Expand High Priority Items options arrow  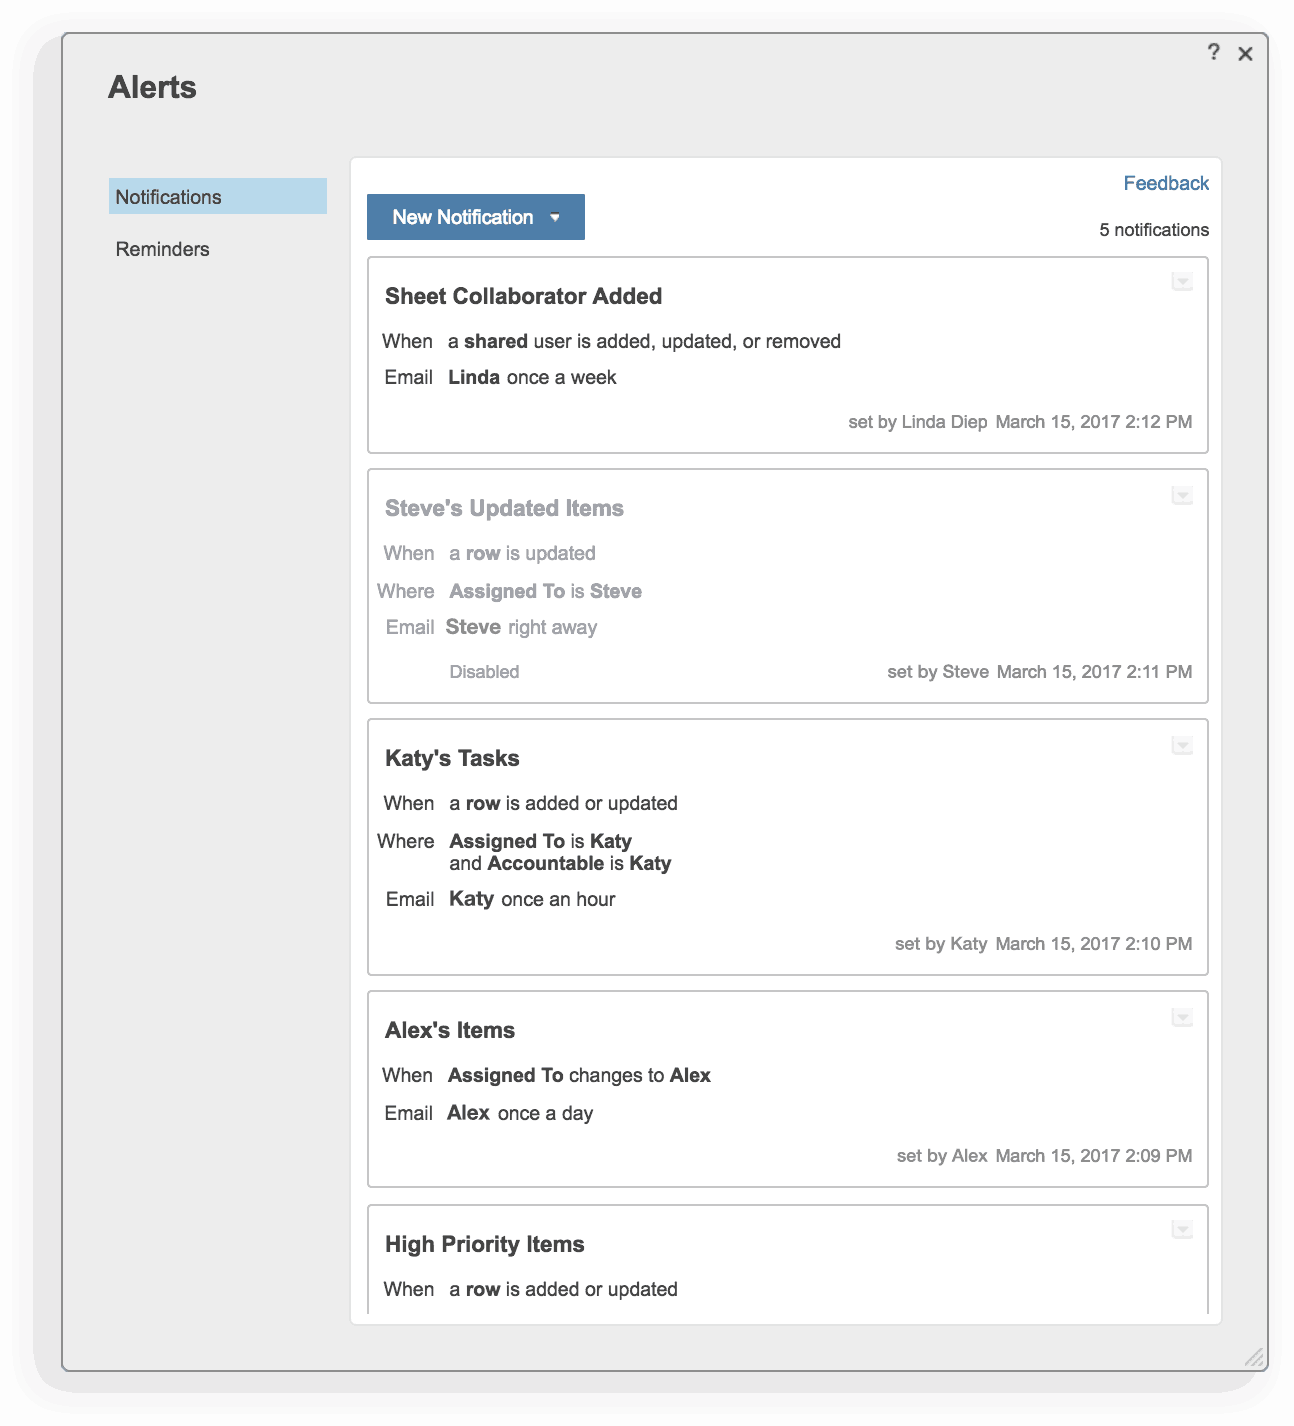pyautogui.click(x=1182, y=1229)
